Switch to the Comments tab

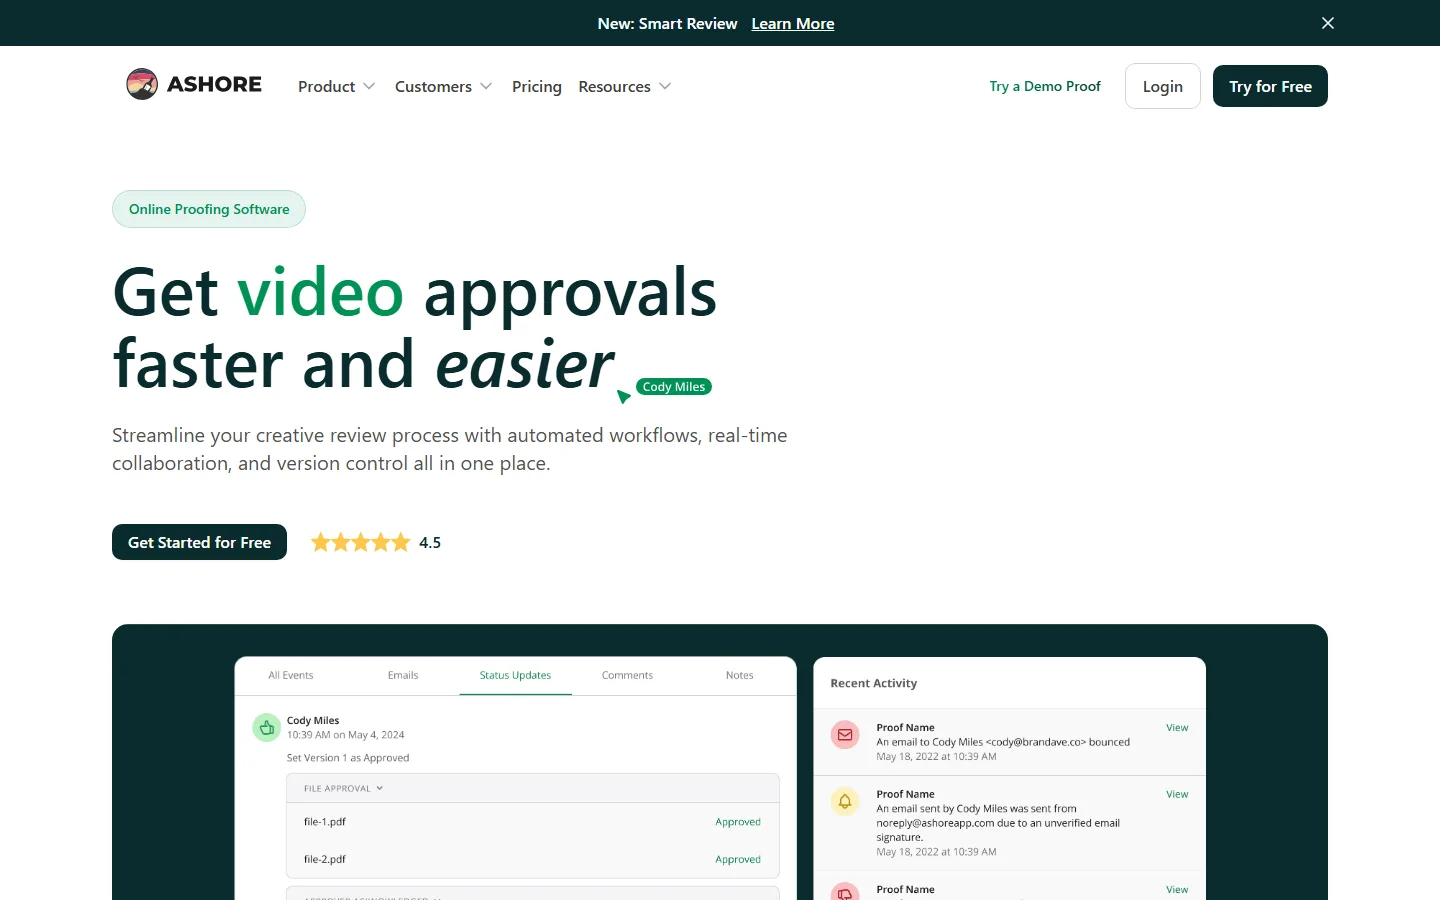point(627,675)
